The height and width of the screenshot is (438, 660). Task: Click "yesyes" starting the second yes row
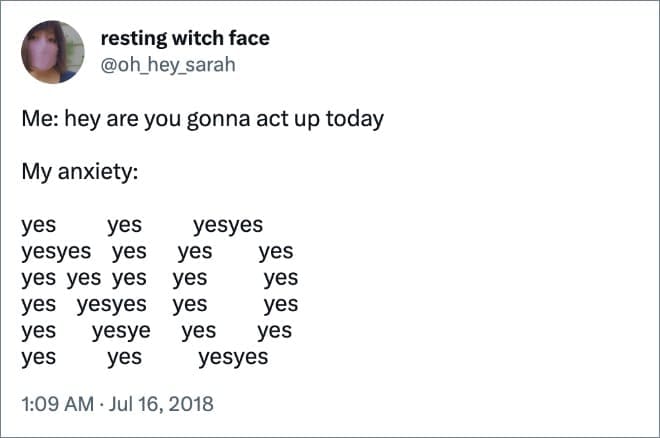[56, 252]
